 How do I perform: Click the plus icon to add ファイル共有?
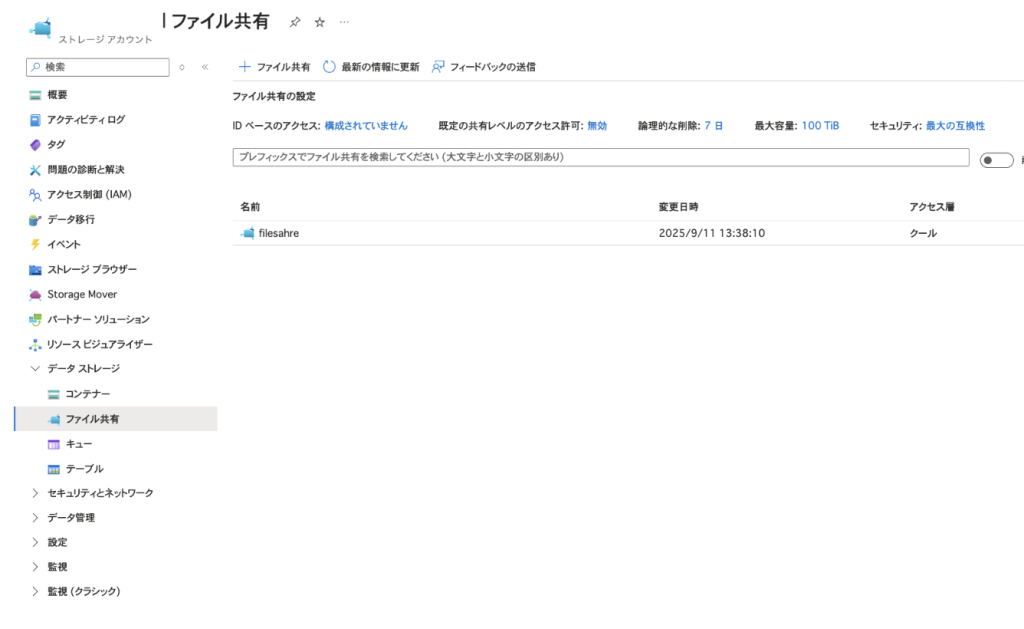pos(244,67)
